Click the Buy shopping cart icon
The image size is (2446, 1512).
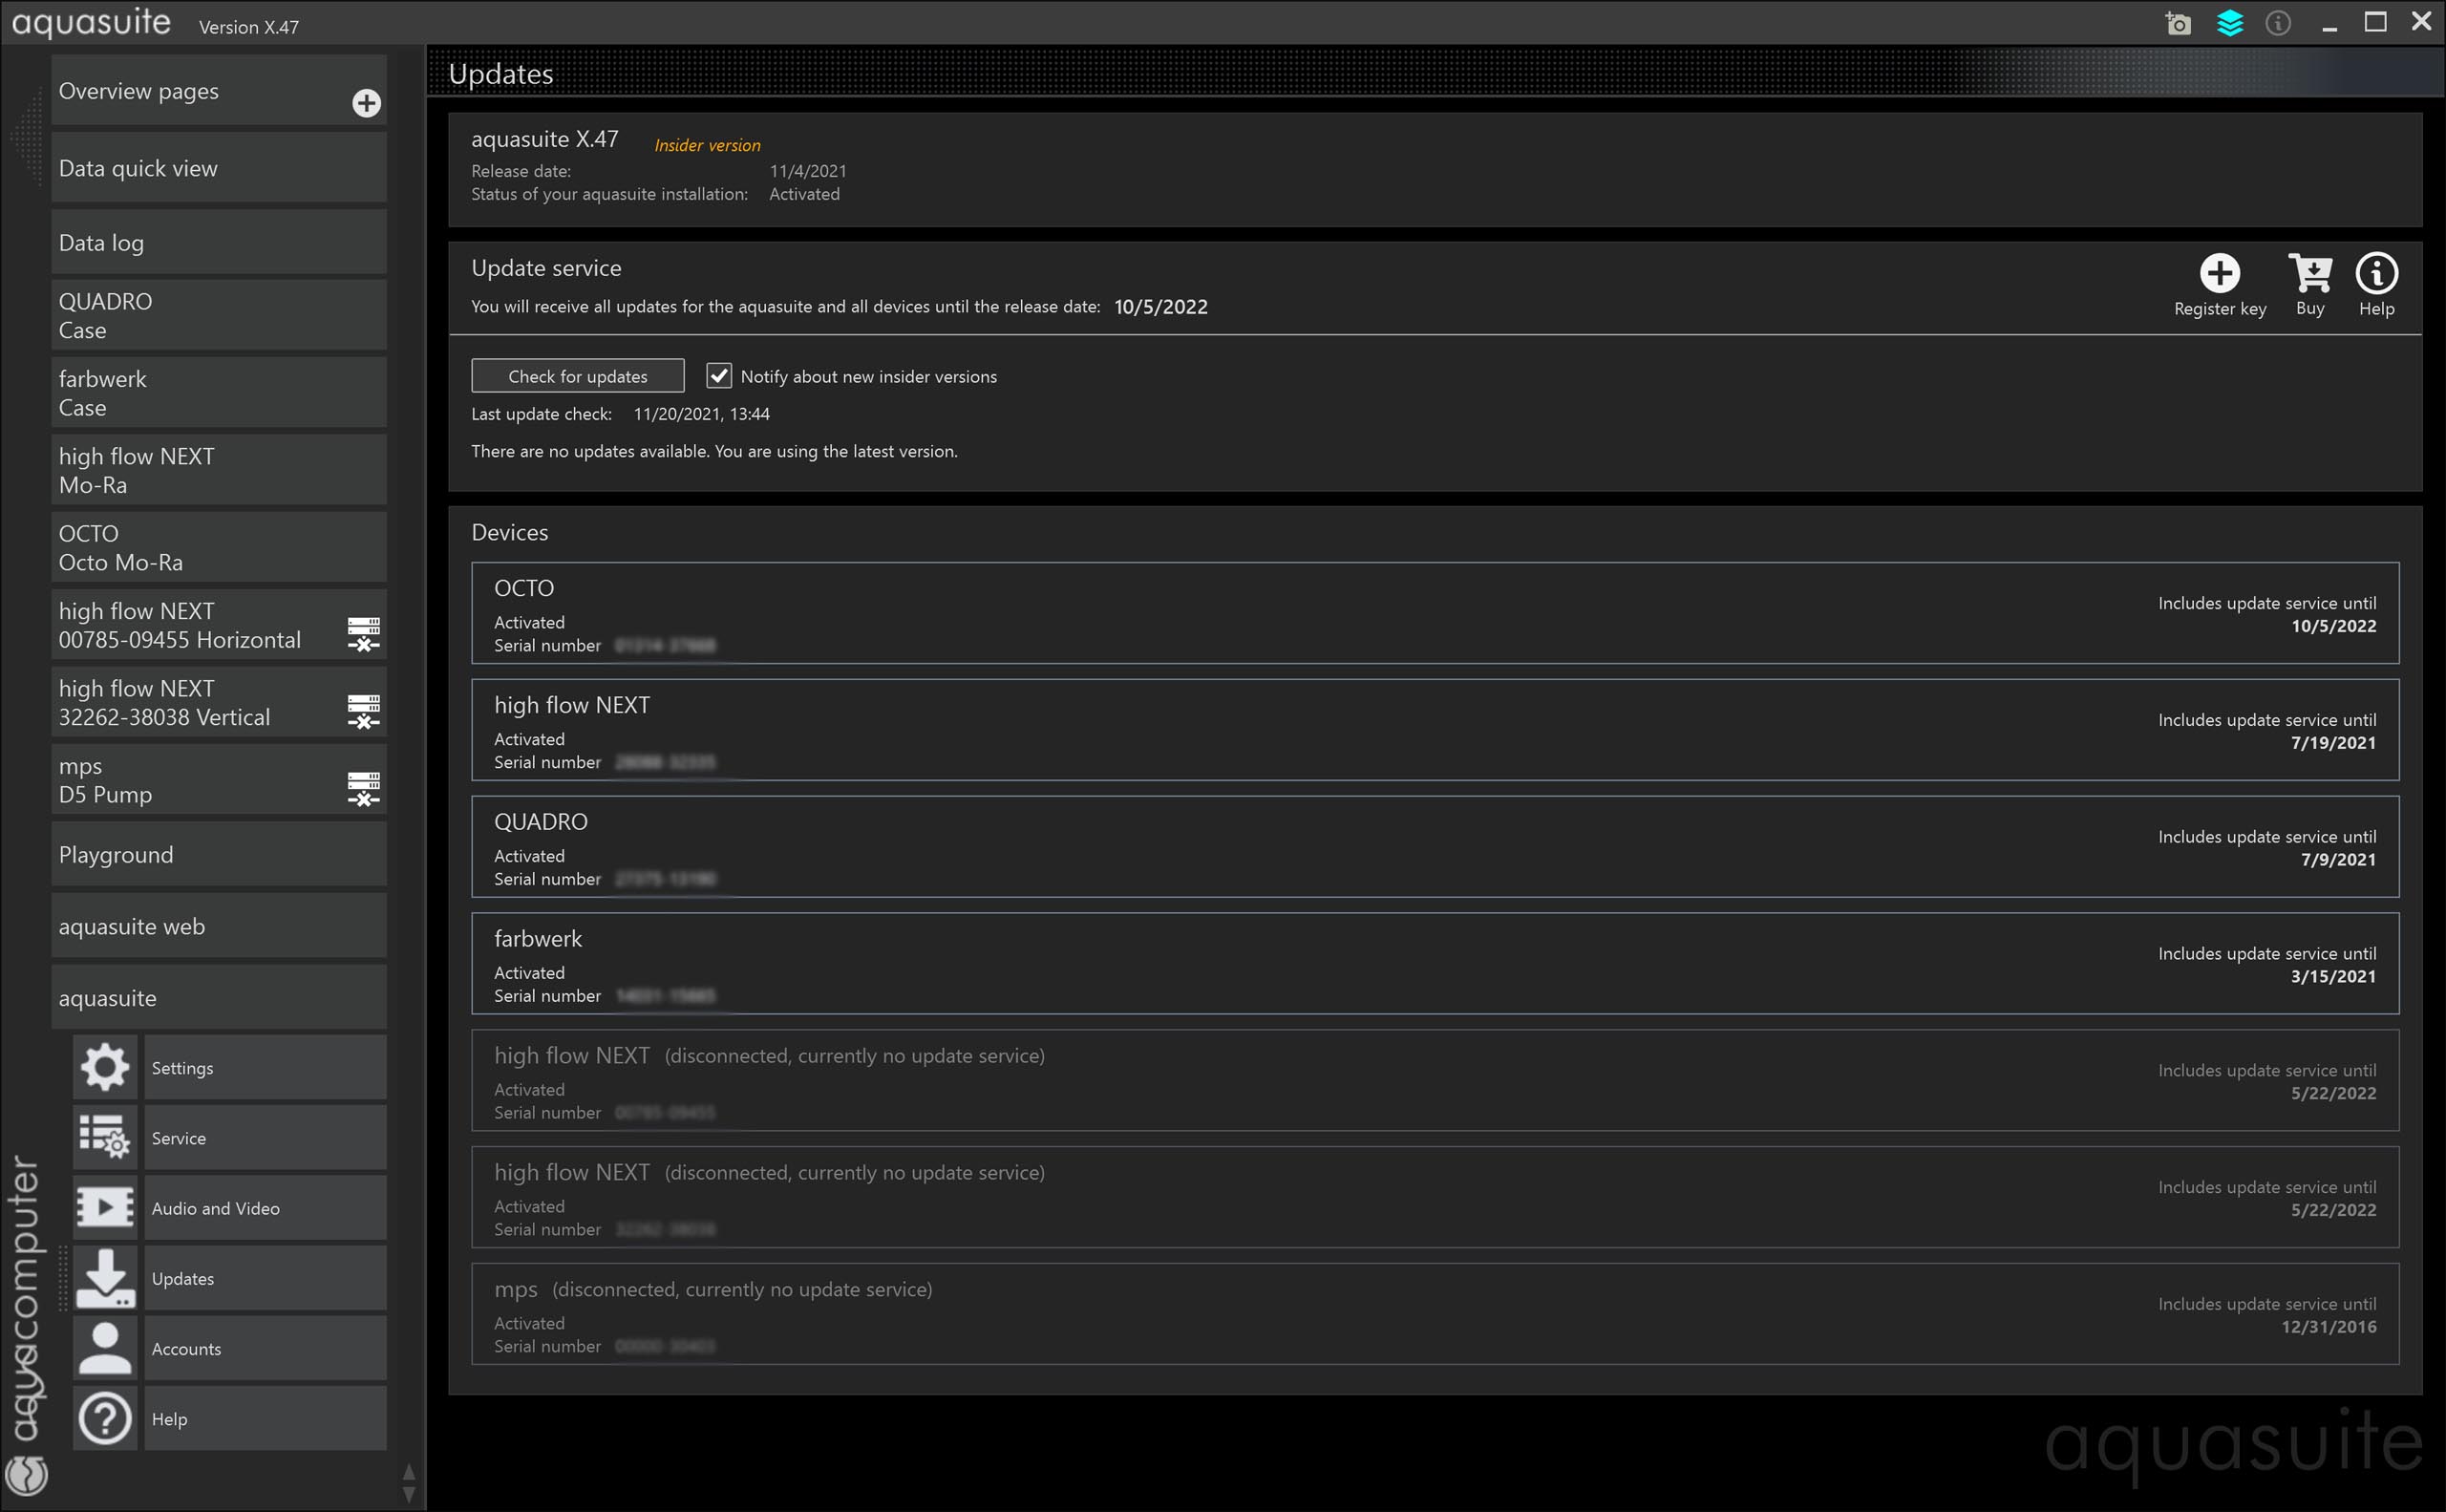[2310, 273]
